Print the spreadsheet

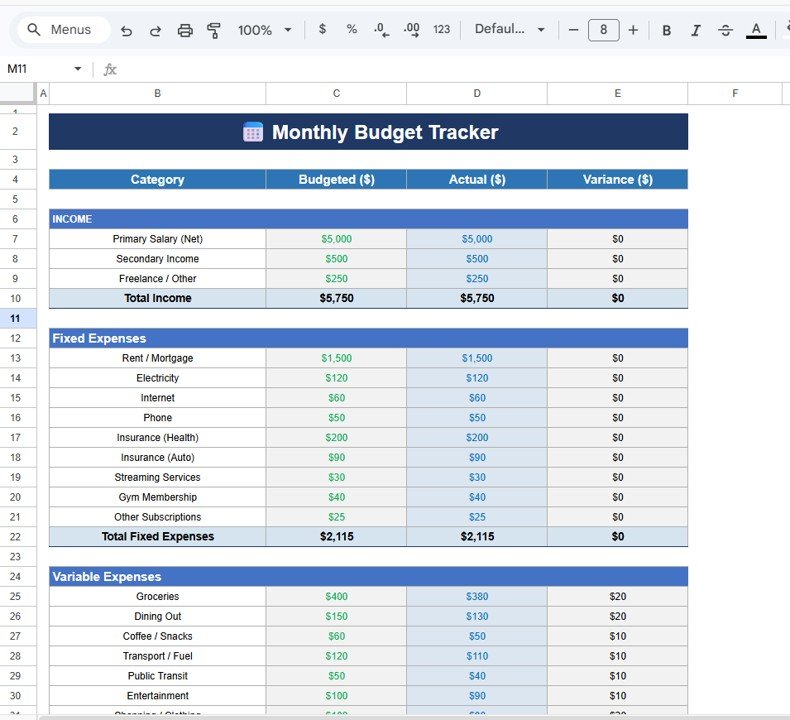pos(185,30)
